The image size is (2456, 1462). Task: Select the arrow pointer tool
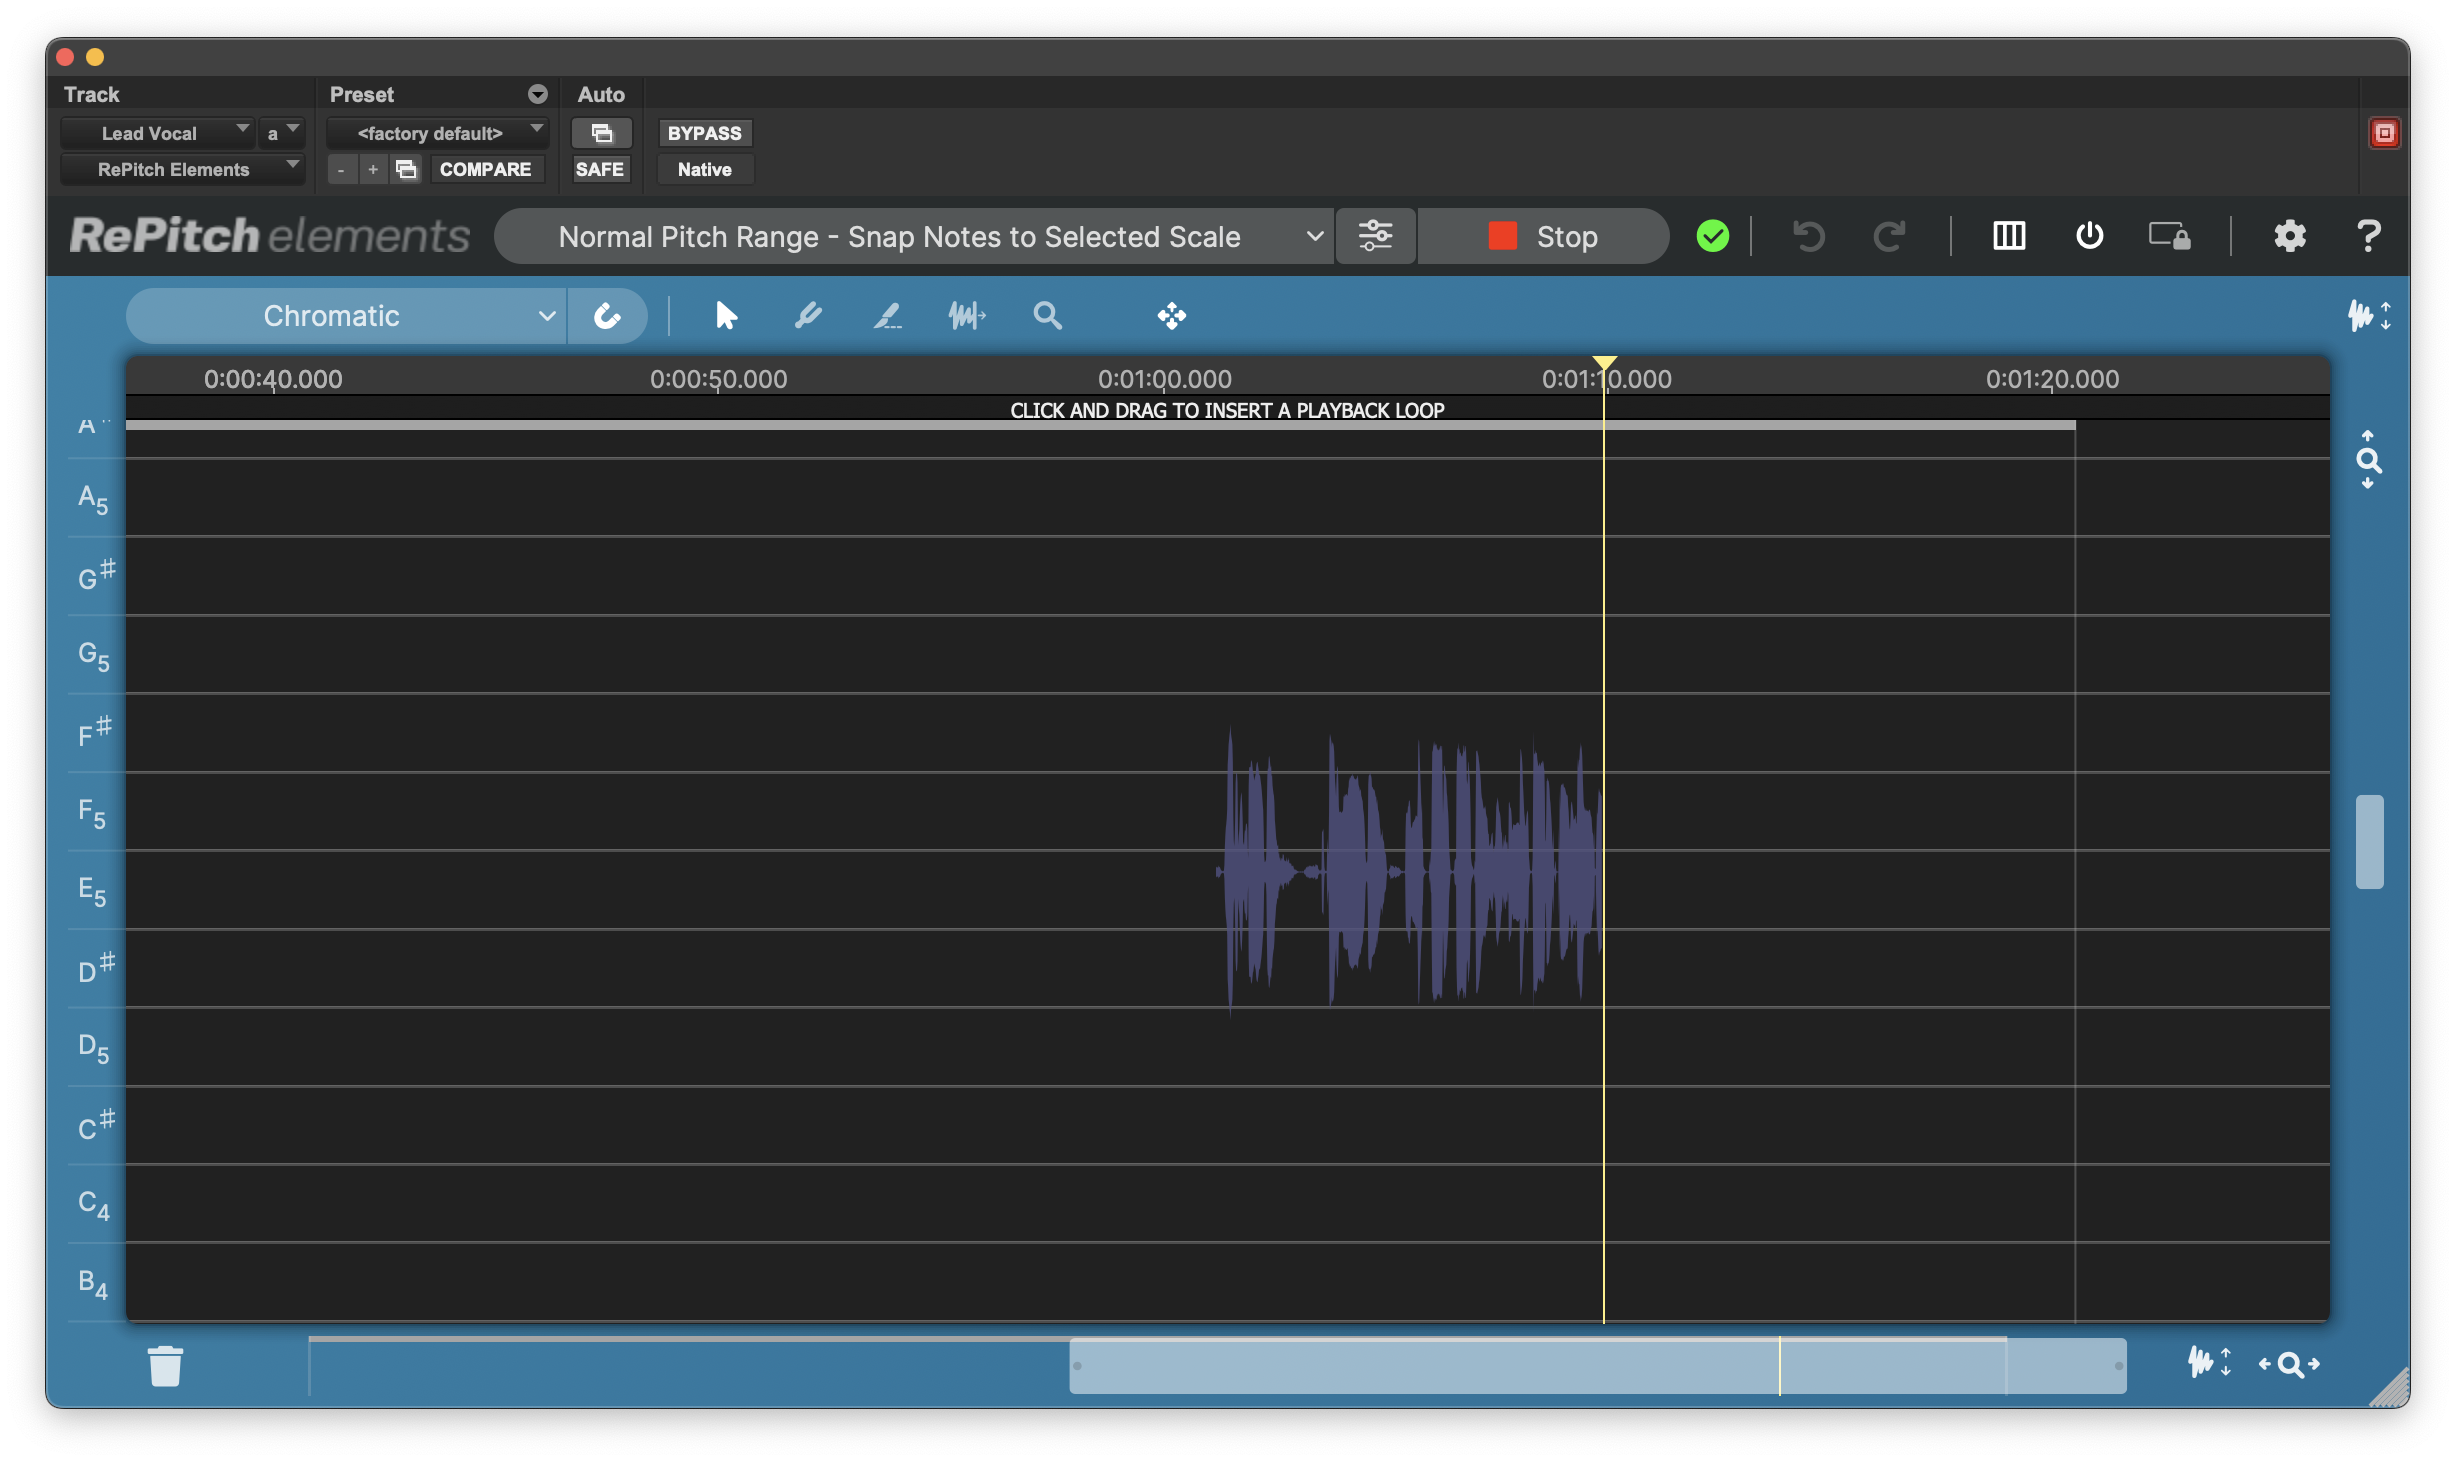[726, 316]
